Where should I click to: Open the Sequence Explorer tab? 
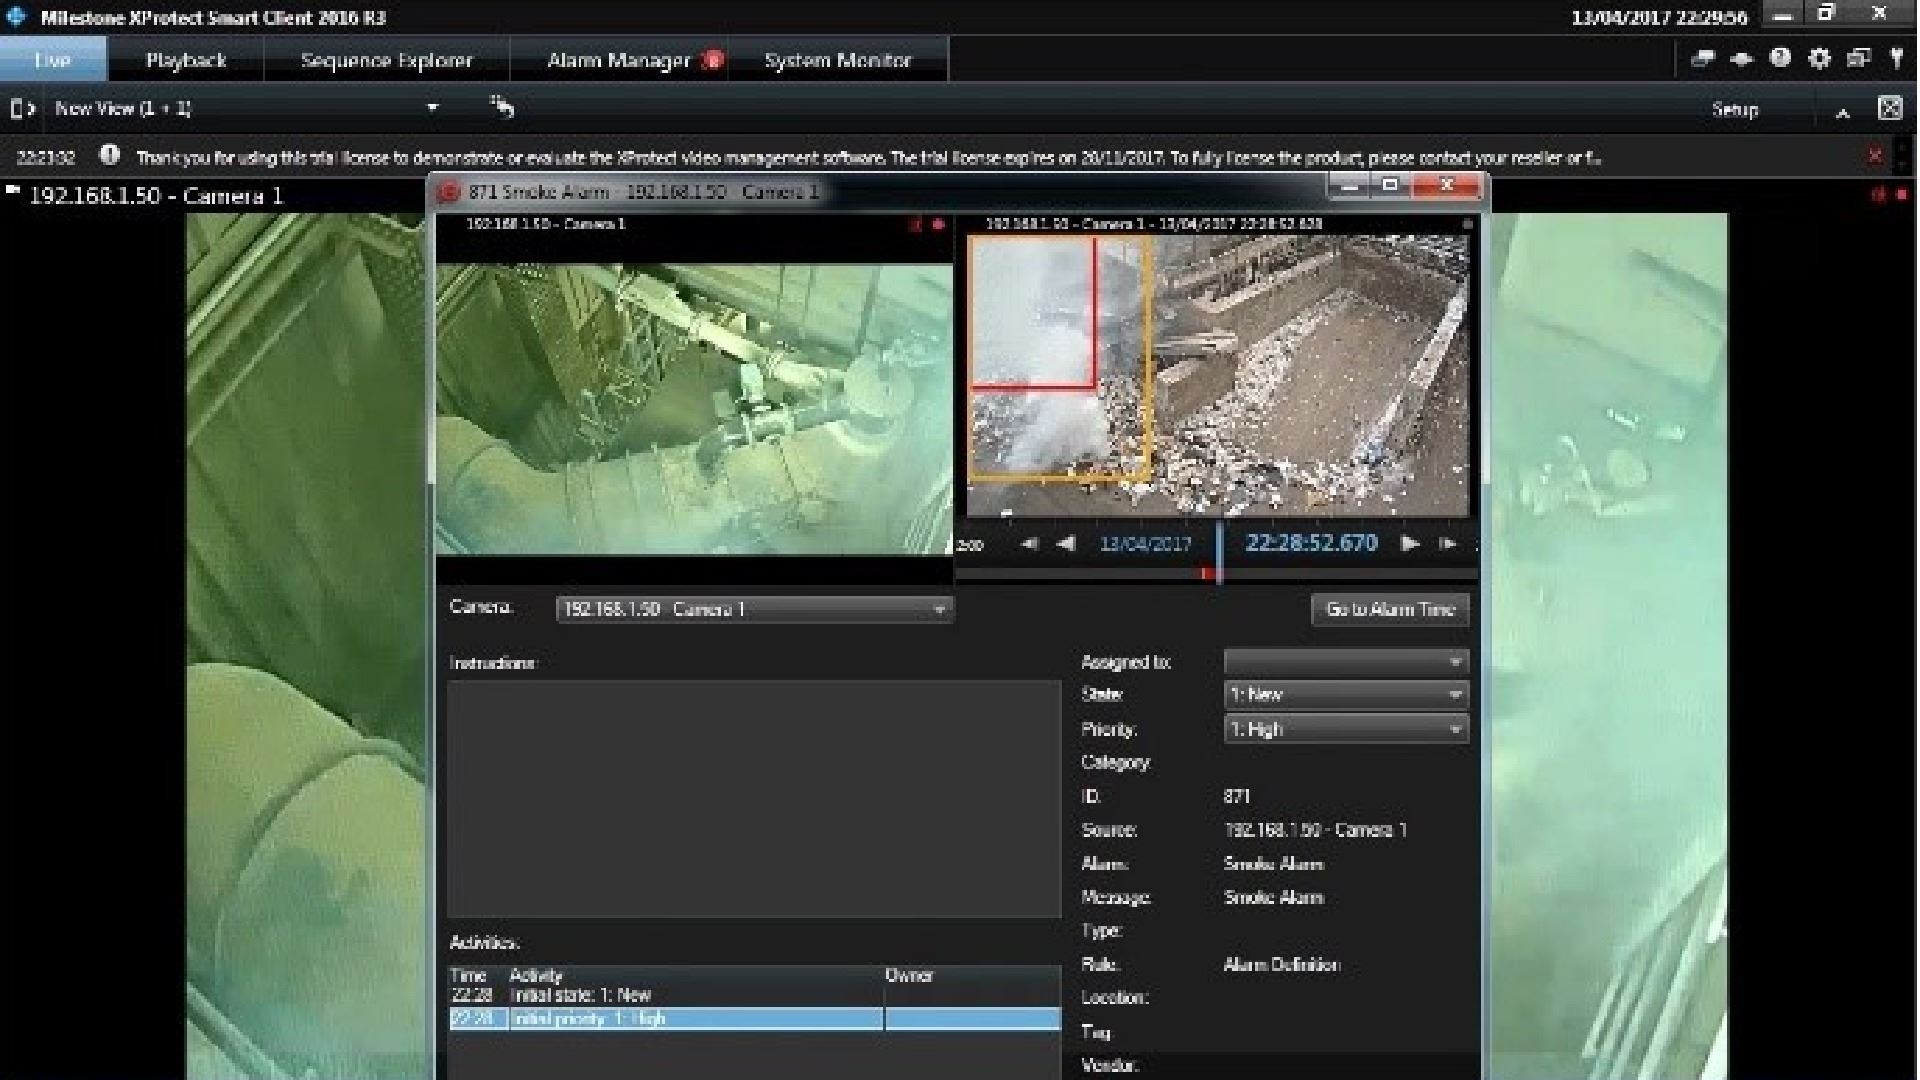(386, 60)
